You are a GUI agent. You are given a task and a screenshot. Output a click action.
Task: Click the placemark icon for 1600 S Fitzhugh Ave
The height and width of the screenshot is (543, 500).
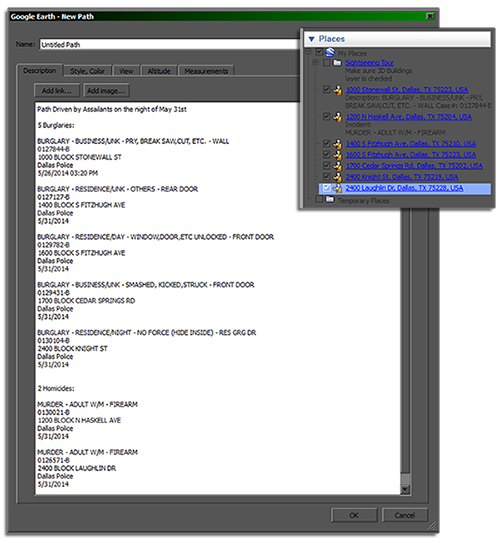[x=337, y=155]
